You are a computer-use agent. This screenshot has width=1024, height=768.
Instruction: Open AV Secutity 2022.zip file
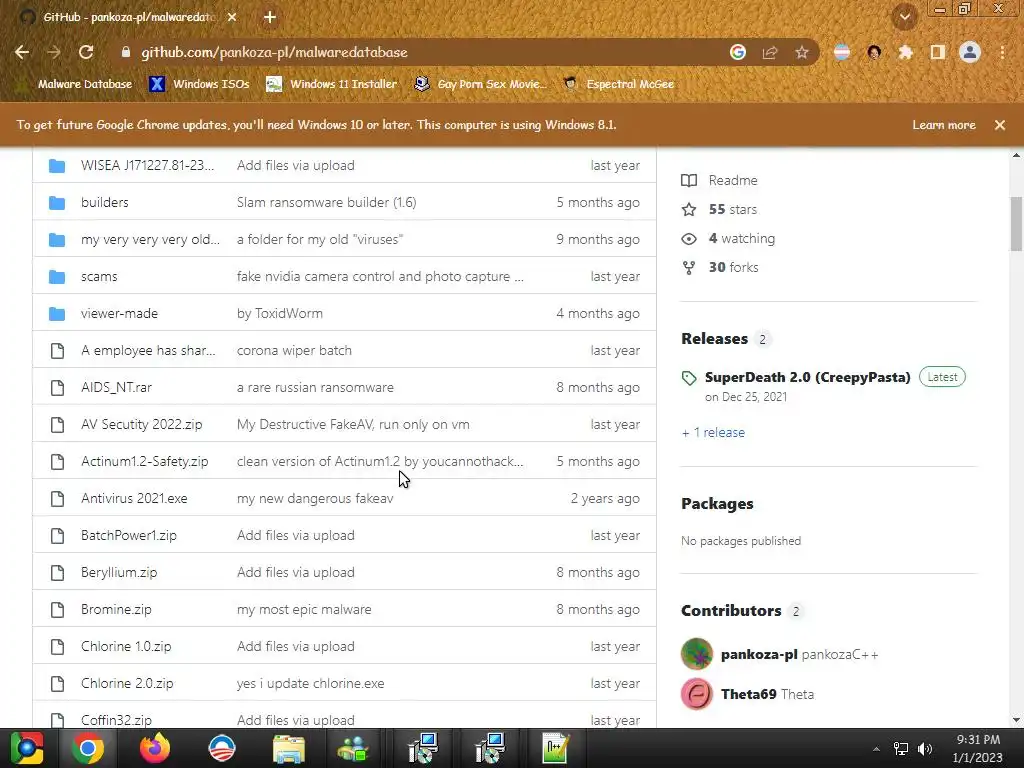pyautogui.click(x=142, y=424)
